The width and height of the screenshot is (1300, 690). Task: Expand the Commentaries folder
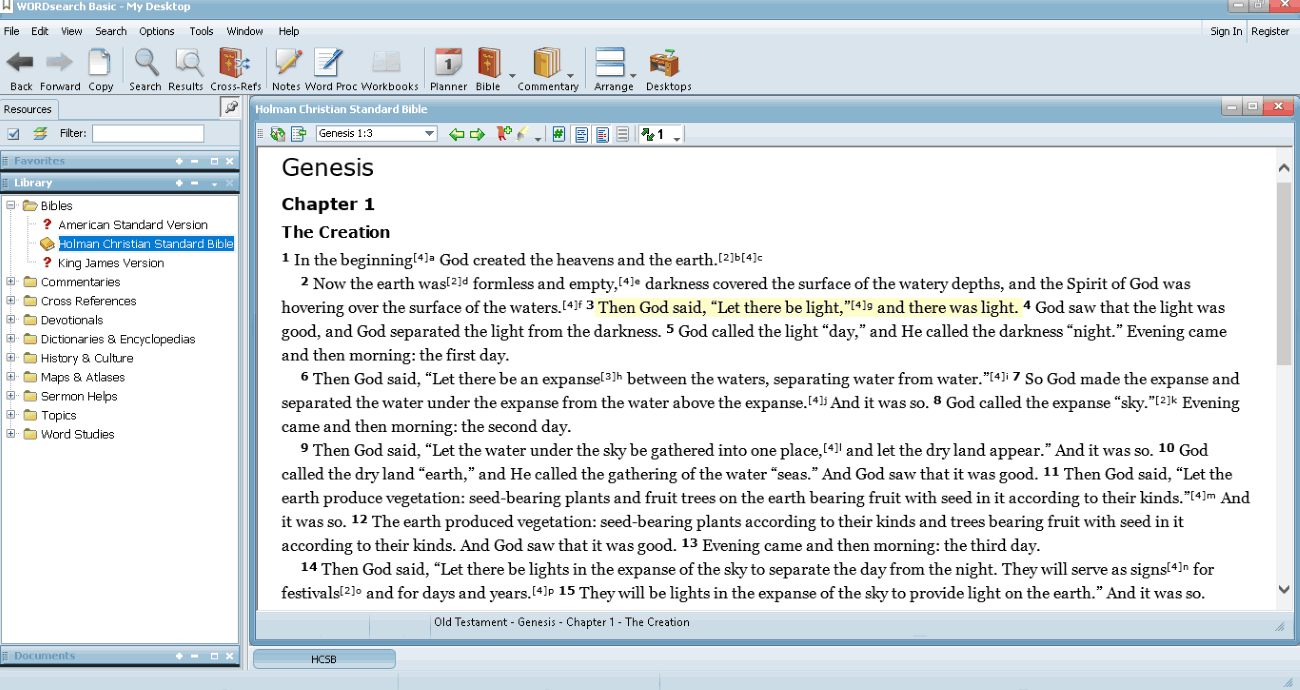coord(11,282)
